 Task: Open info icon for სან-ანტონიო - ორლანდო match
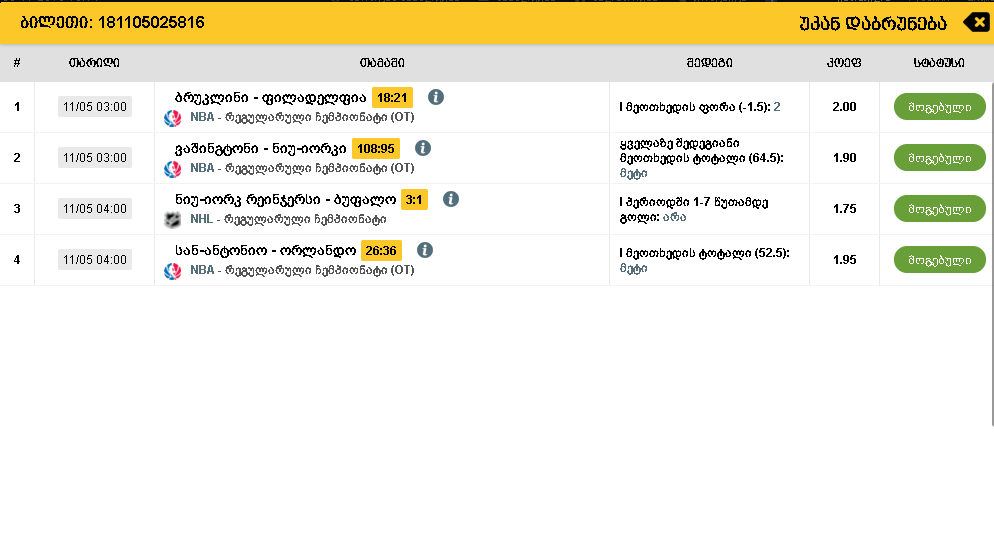[x=425, y=250]
